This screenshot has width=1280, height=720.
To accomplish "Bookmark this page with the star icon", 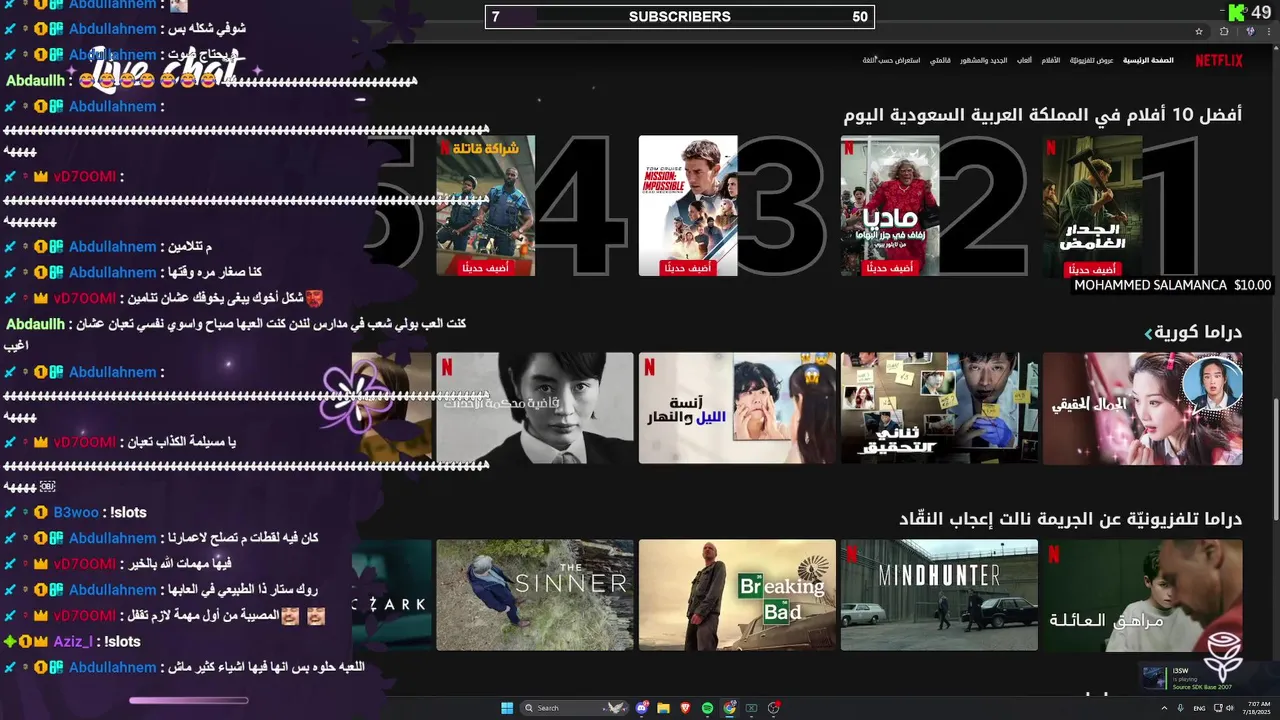I will point(1199,32).
